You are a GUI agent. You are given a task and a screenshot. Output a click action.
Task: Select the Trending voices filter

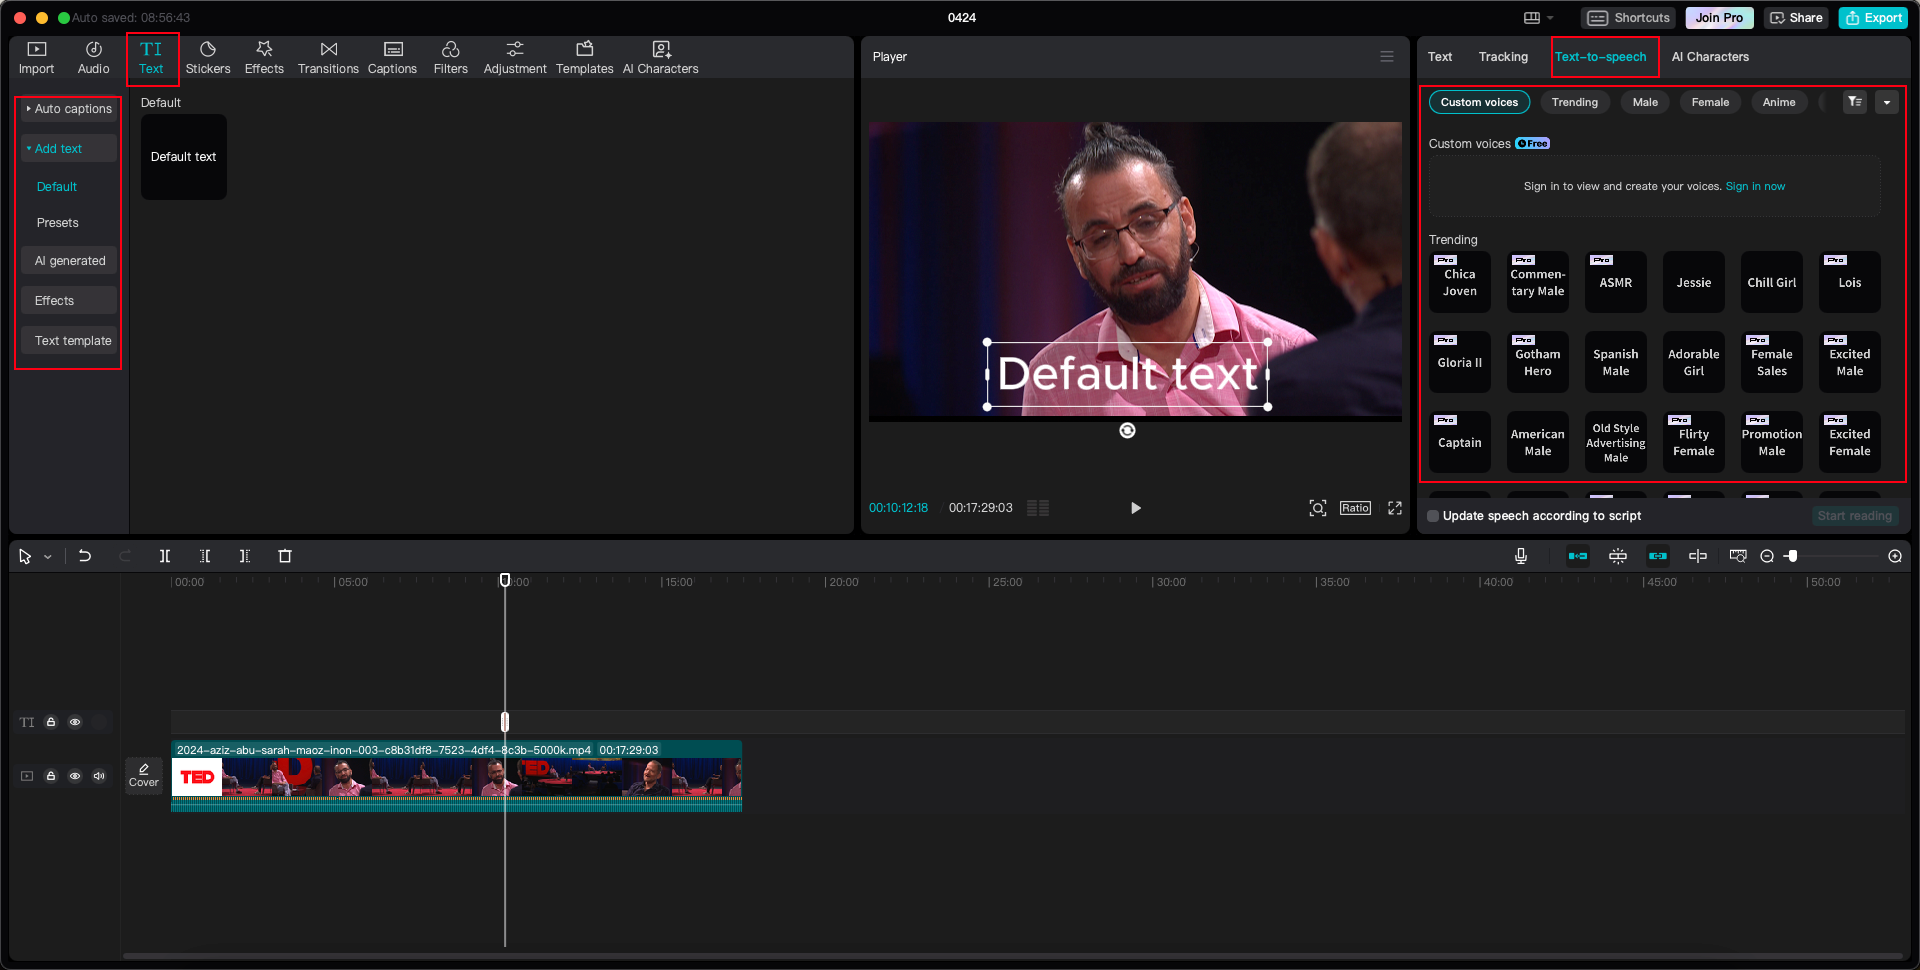click(1575, 102)
